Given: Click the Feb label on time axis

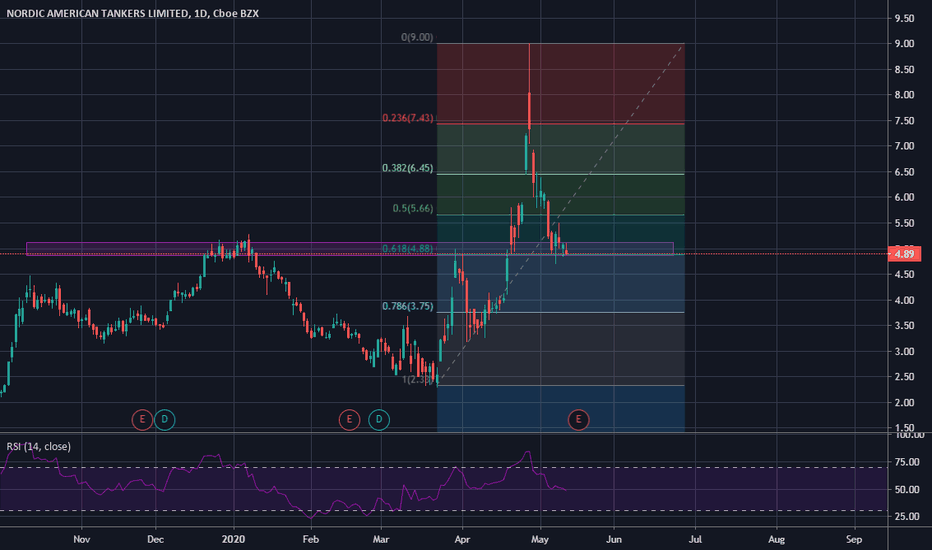Looking at the screenshot, I should [310, 539].
